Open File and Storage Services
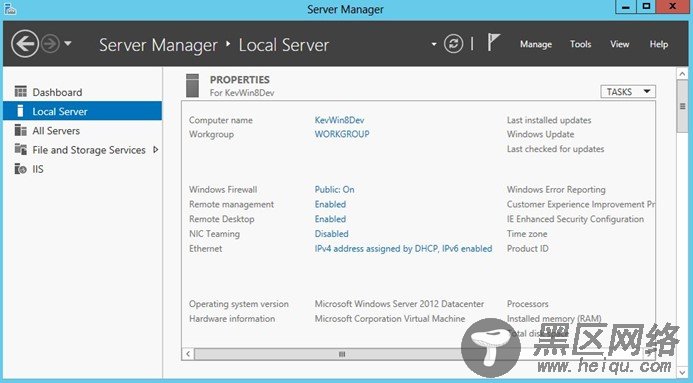Screen dimensions: 693x383 click(89, 150)
